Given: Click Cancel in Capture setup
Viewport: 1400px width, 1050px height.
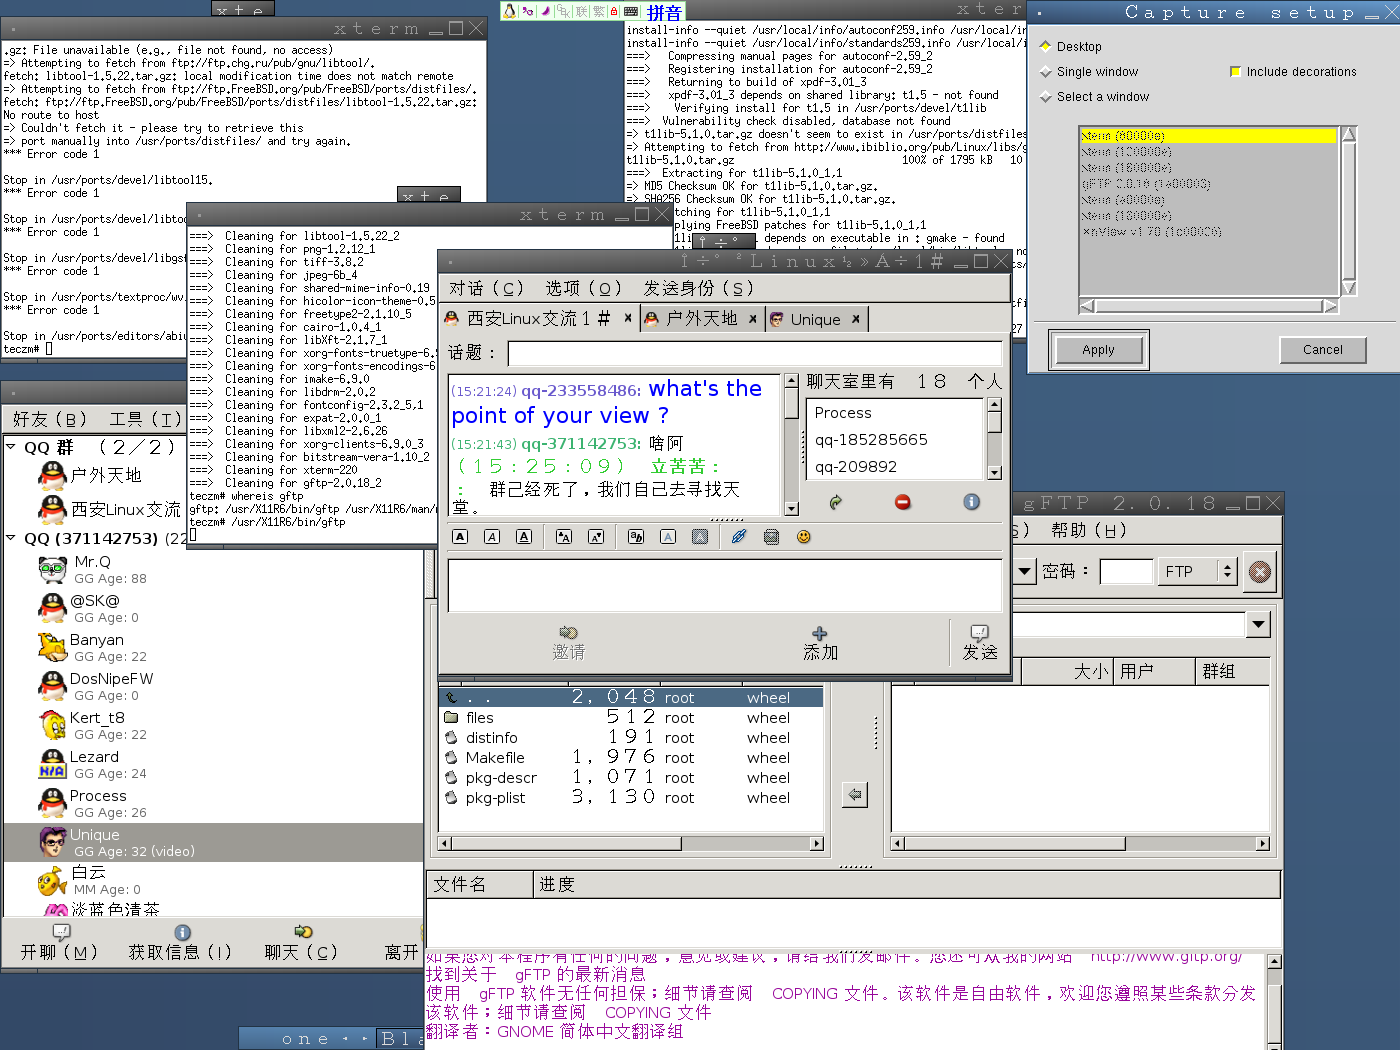Looking at the screenshot, I should pos(1322,350).
